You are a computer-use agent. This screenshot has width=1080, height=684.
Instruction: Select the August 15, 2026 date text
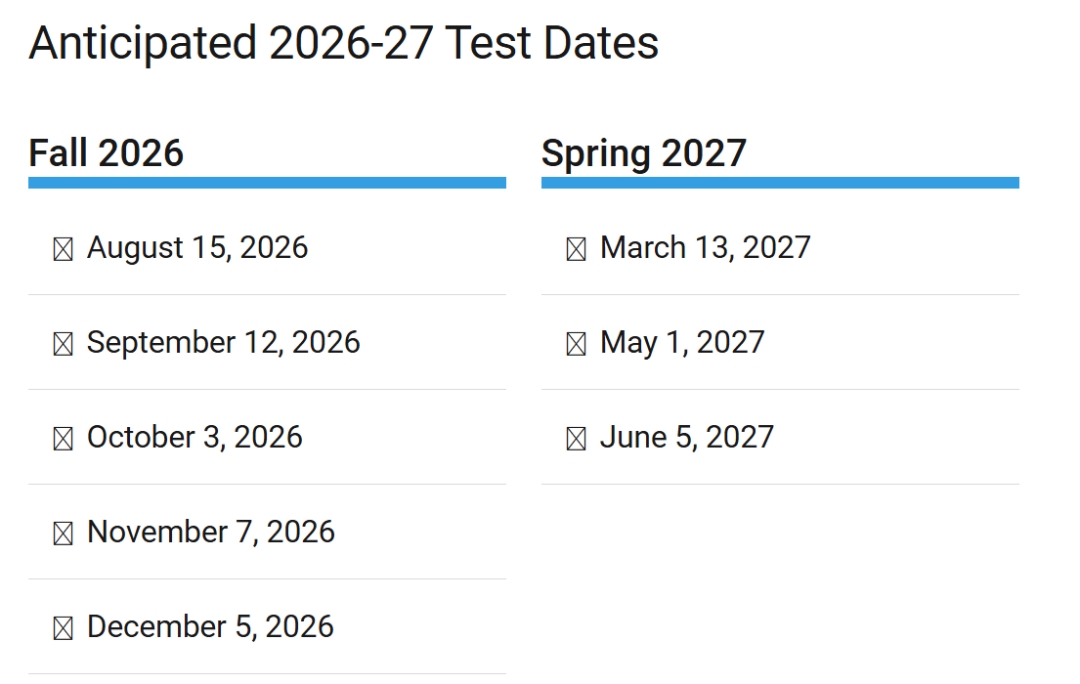coord(197,248)
